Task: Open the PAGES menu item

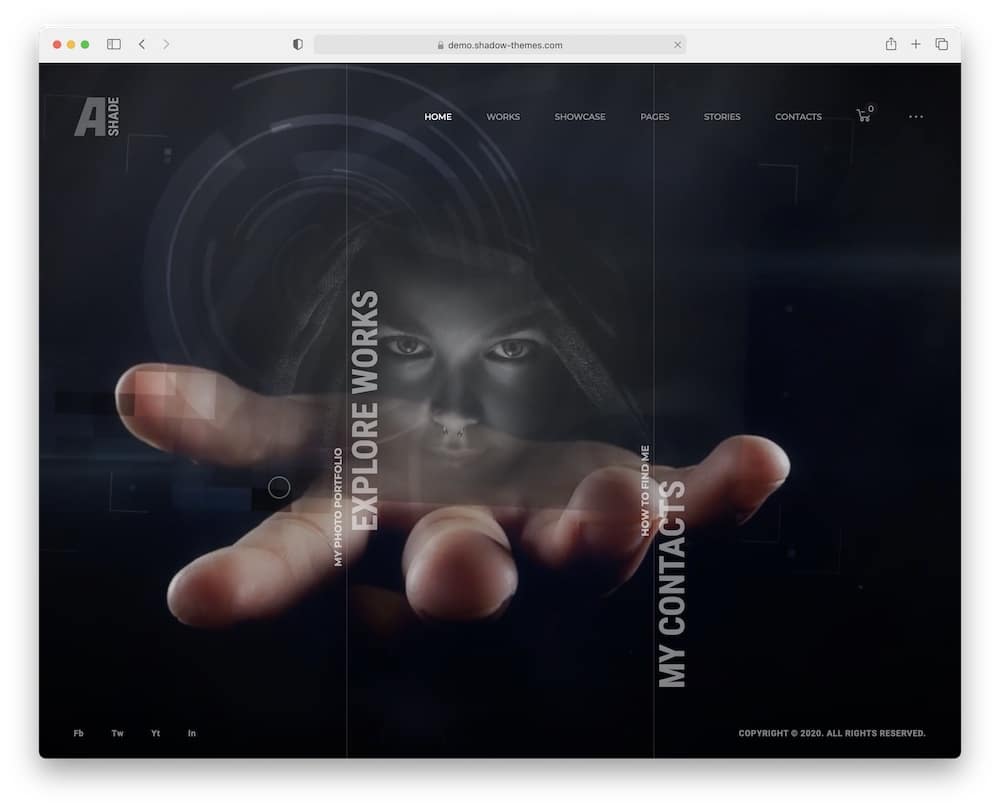Action: coord(655,117)
